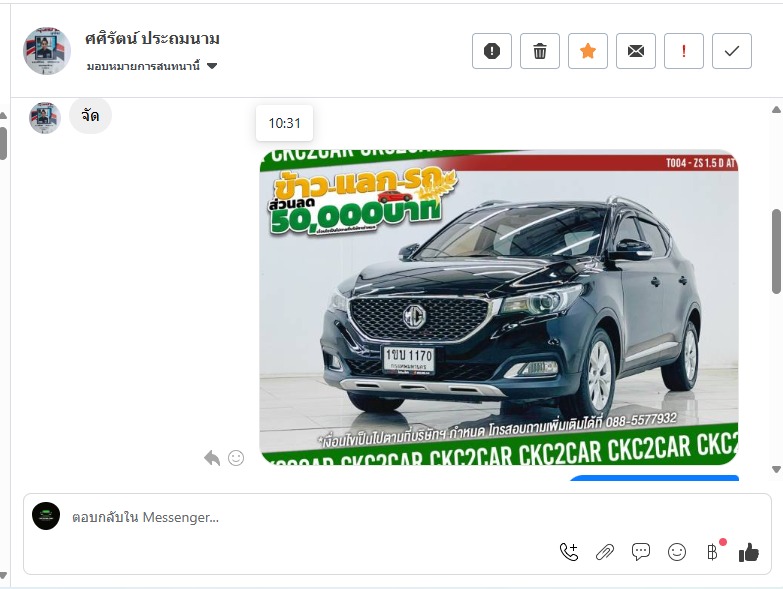This screenshot has height=589, width=783.
Task: Open the มอบหมายการสนทนานี้ assignment dropdown
Action: click(x=152, y=66)
